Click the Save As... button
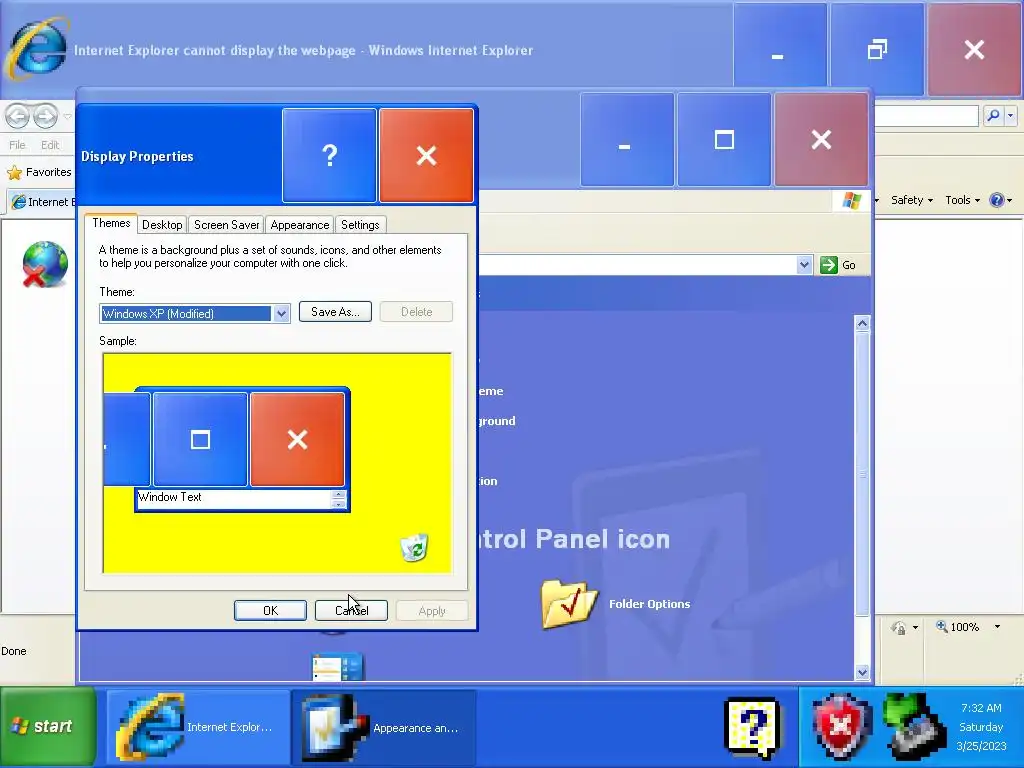 335,312
